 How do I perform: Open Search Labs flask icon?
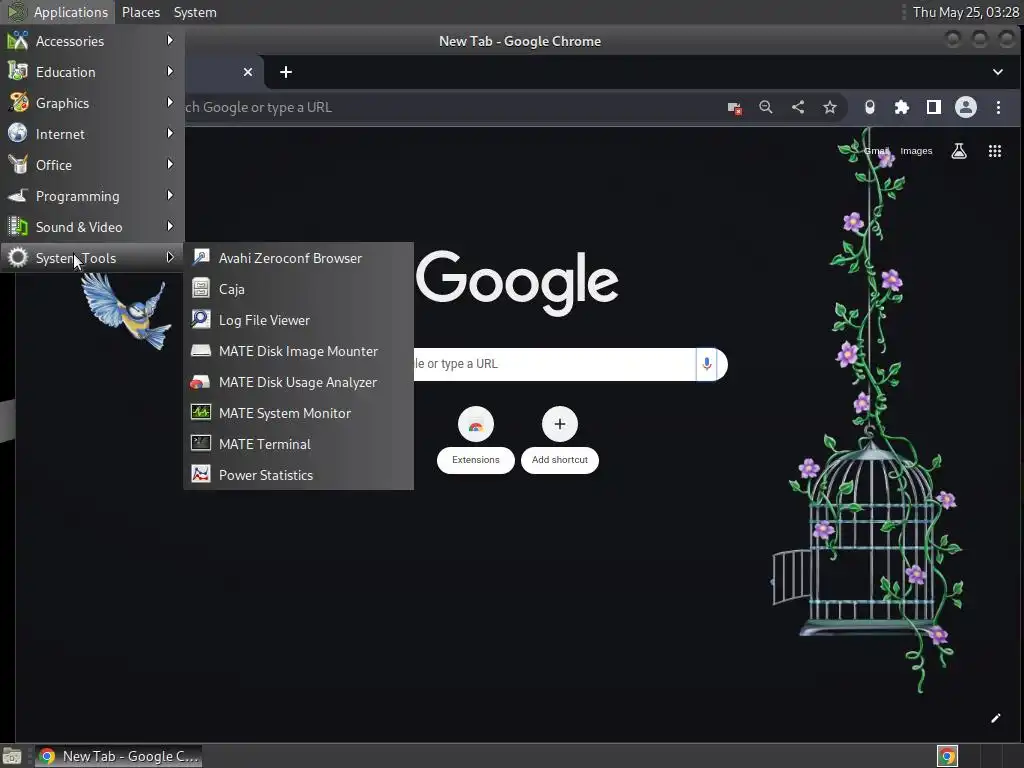tap(959, 152)
